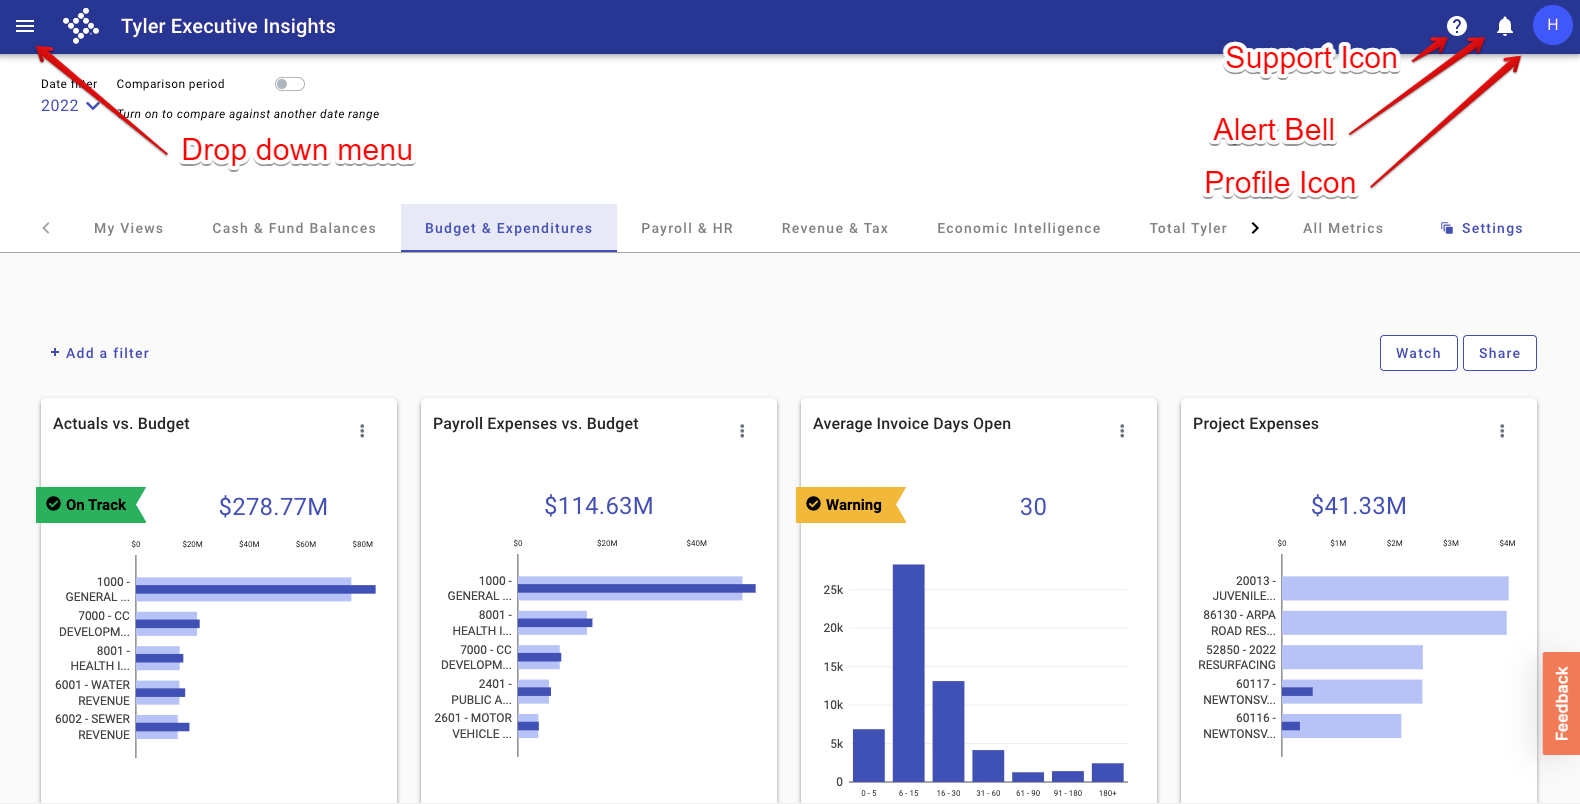The height and width of the screenshot is (804, 1580).
Task: Open the All Metrics tab
Action: [1343, 228]
